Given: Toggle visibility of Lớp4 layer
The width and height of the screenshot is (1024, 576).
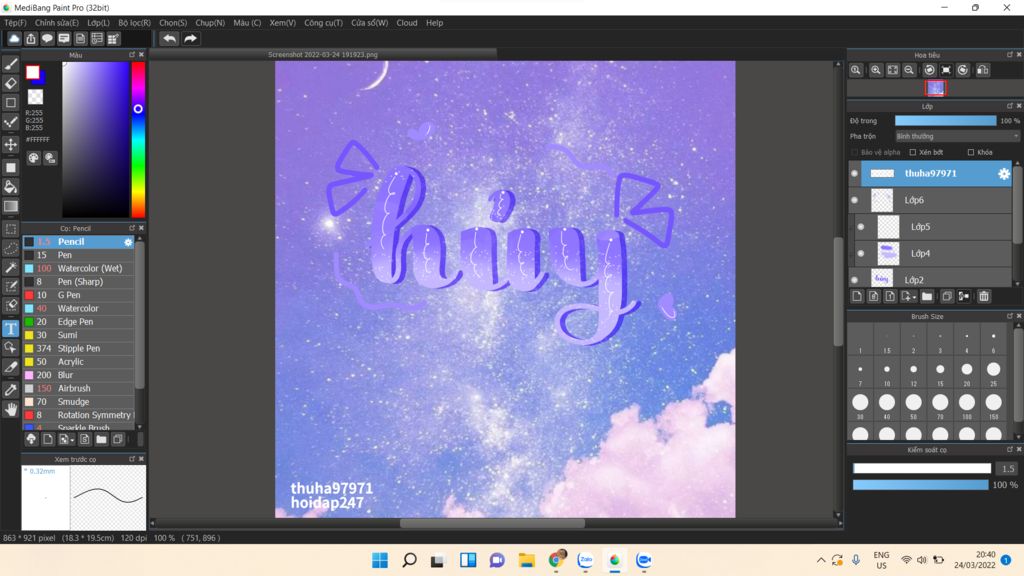Looking at the screenshot, I should pyautogui.click(x=861, y=253).
